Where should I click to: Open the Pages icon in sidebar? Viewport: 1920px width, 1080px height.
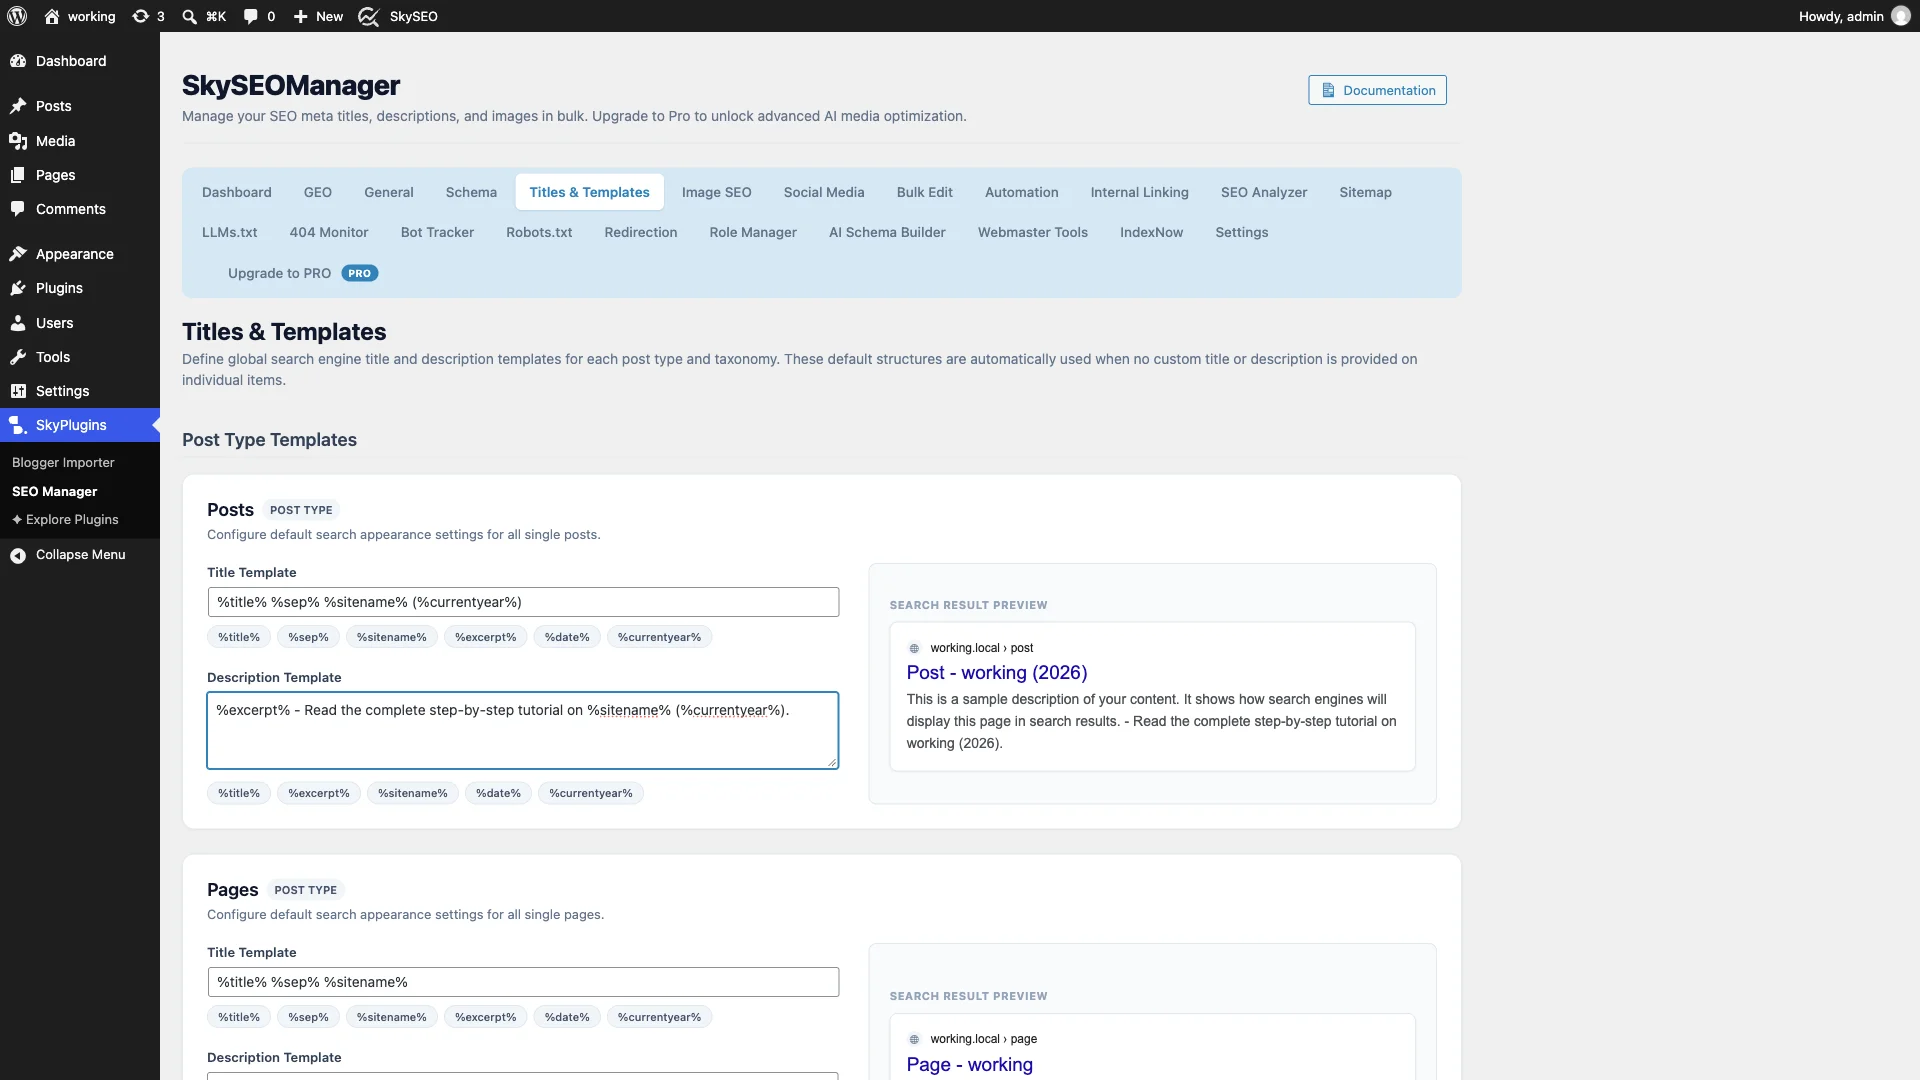pyautogui.click(x=18, y=175)
